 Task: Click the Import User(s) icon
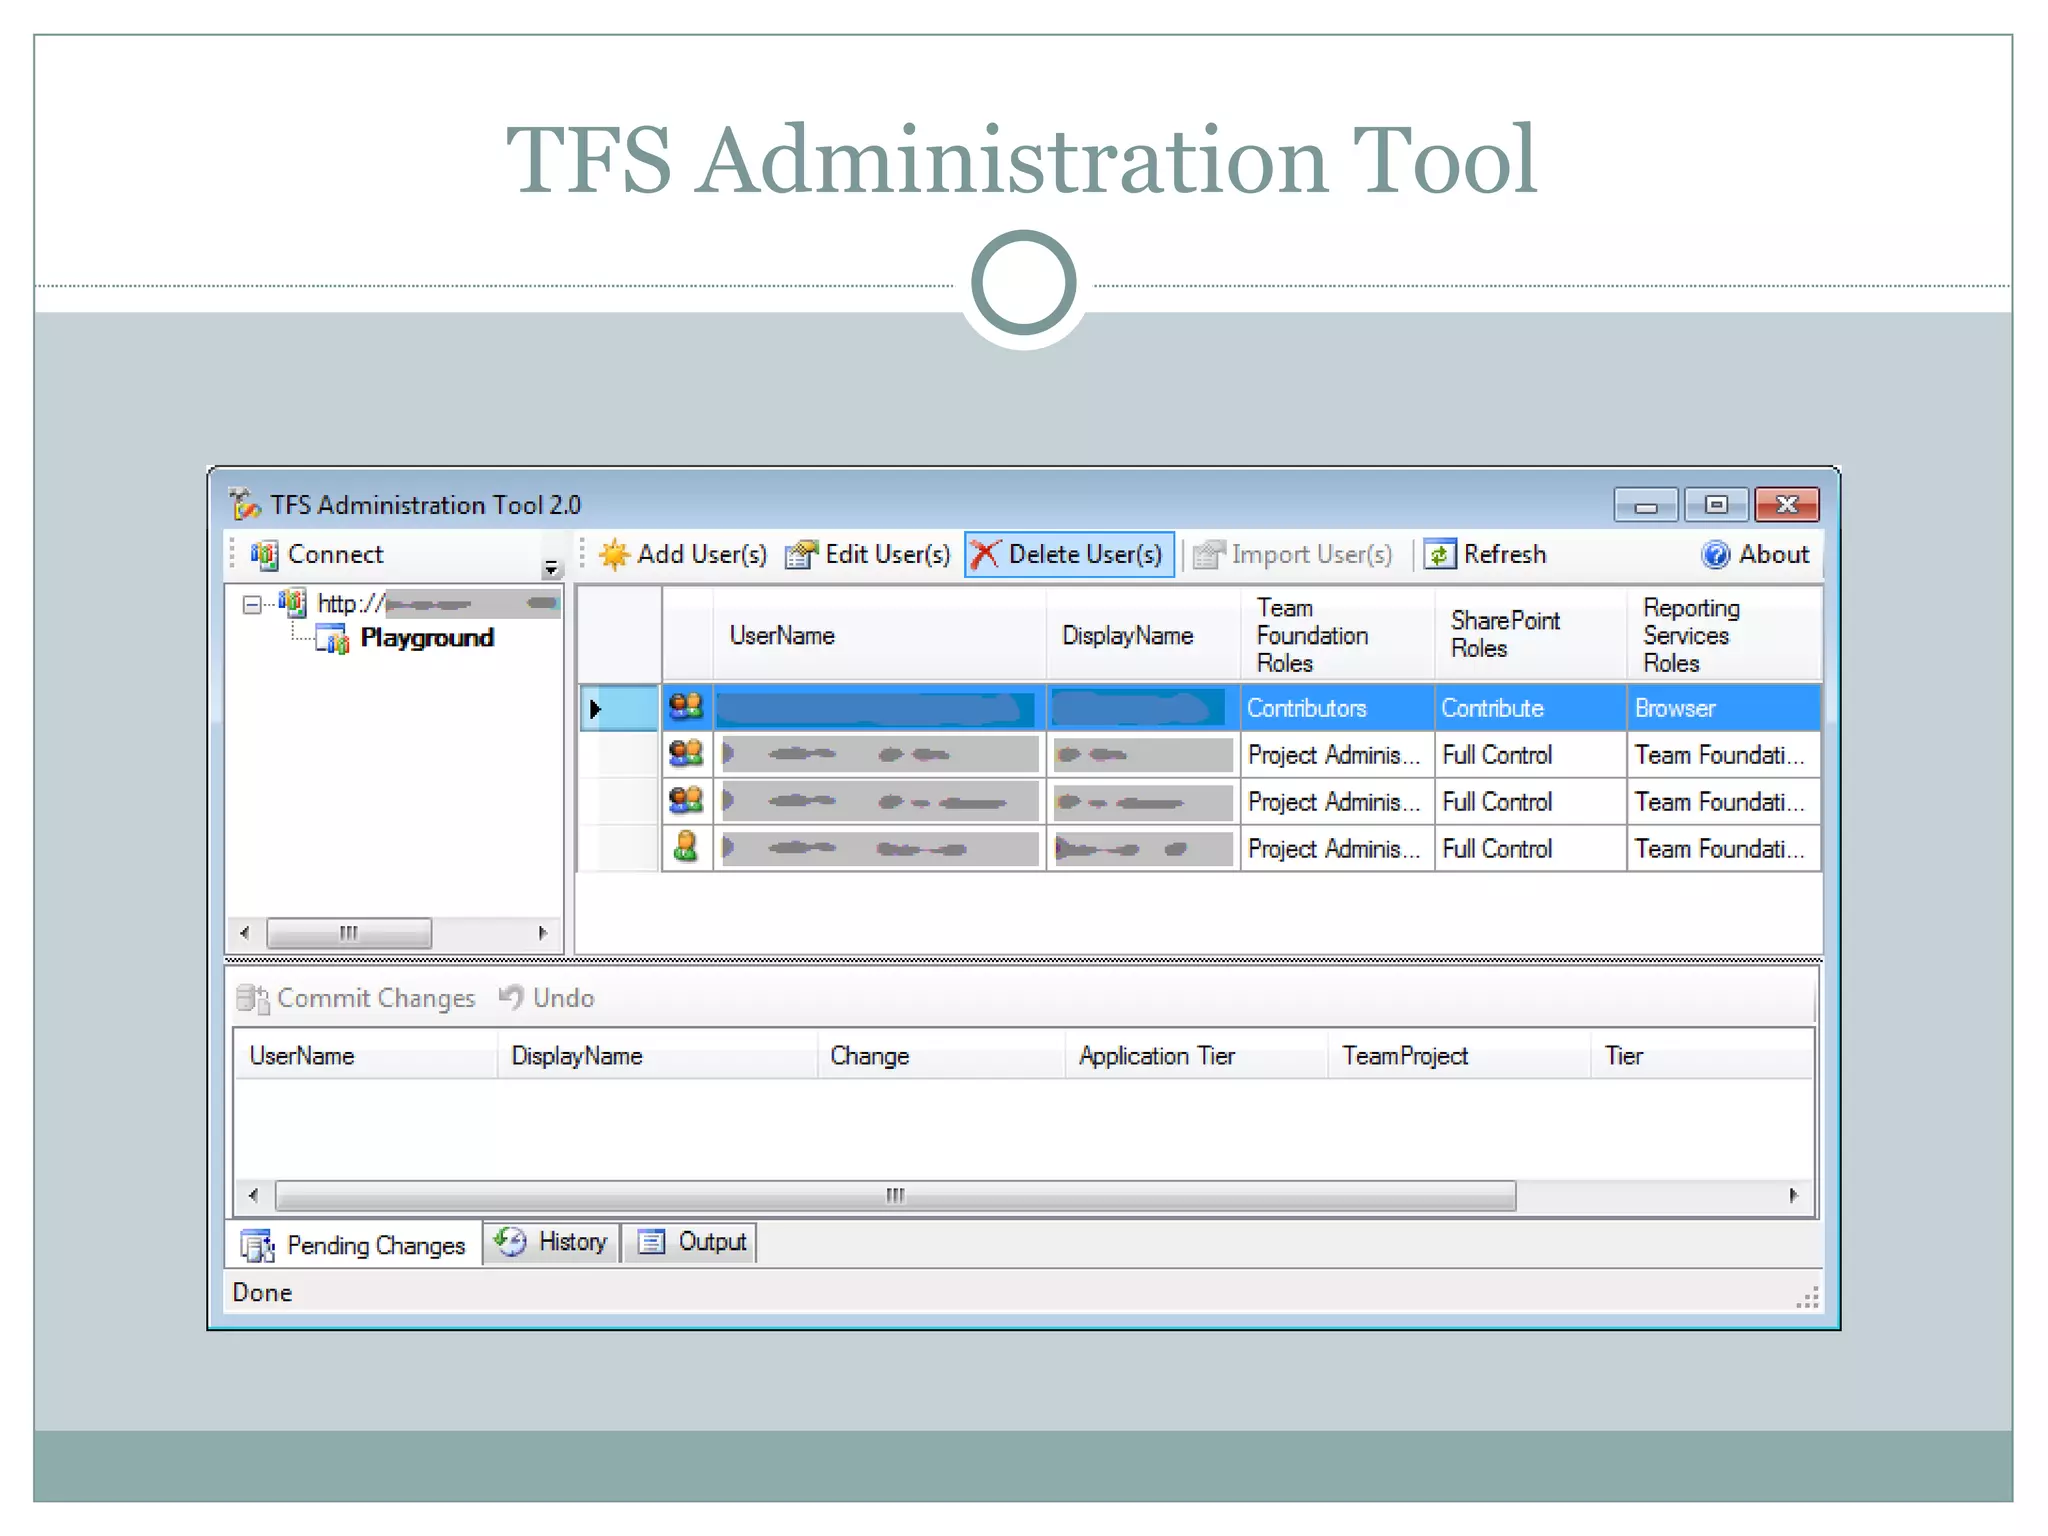1209,554
